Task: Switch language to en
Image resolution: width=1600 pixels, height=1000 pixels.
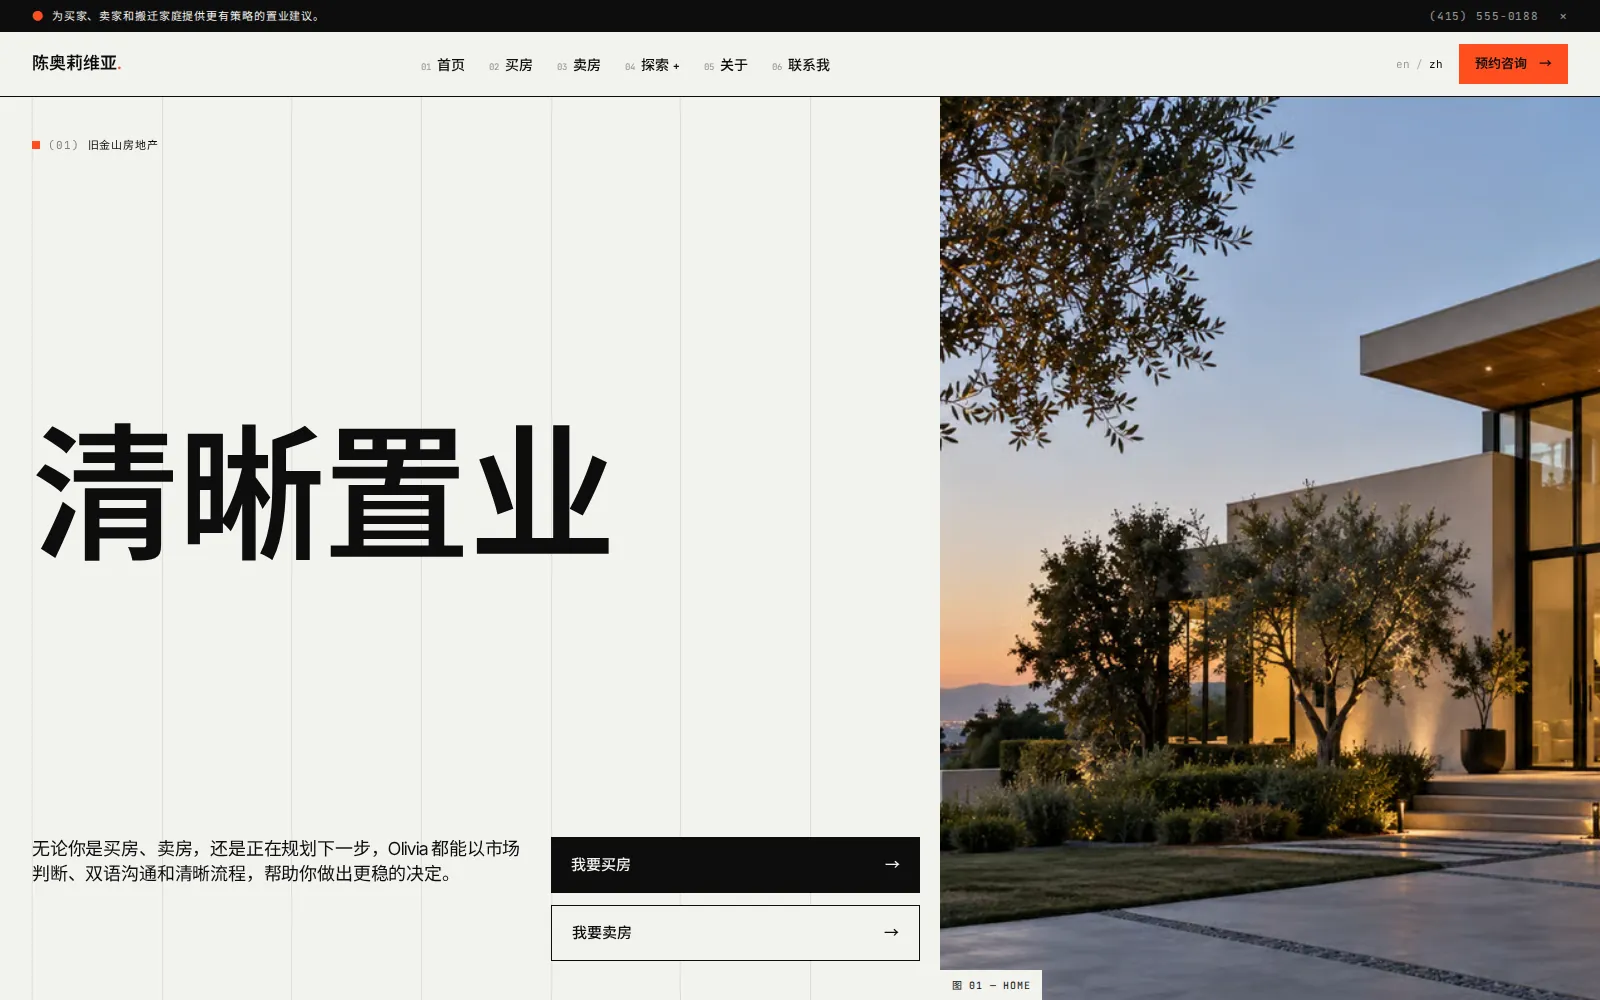Action: pyautogui.click(x=1403, y=64)
